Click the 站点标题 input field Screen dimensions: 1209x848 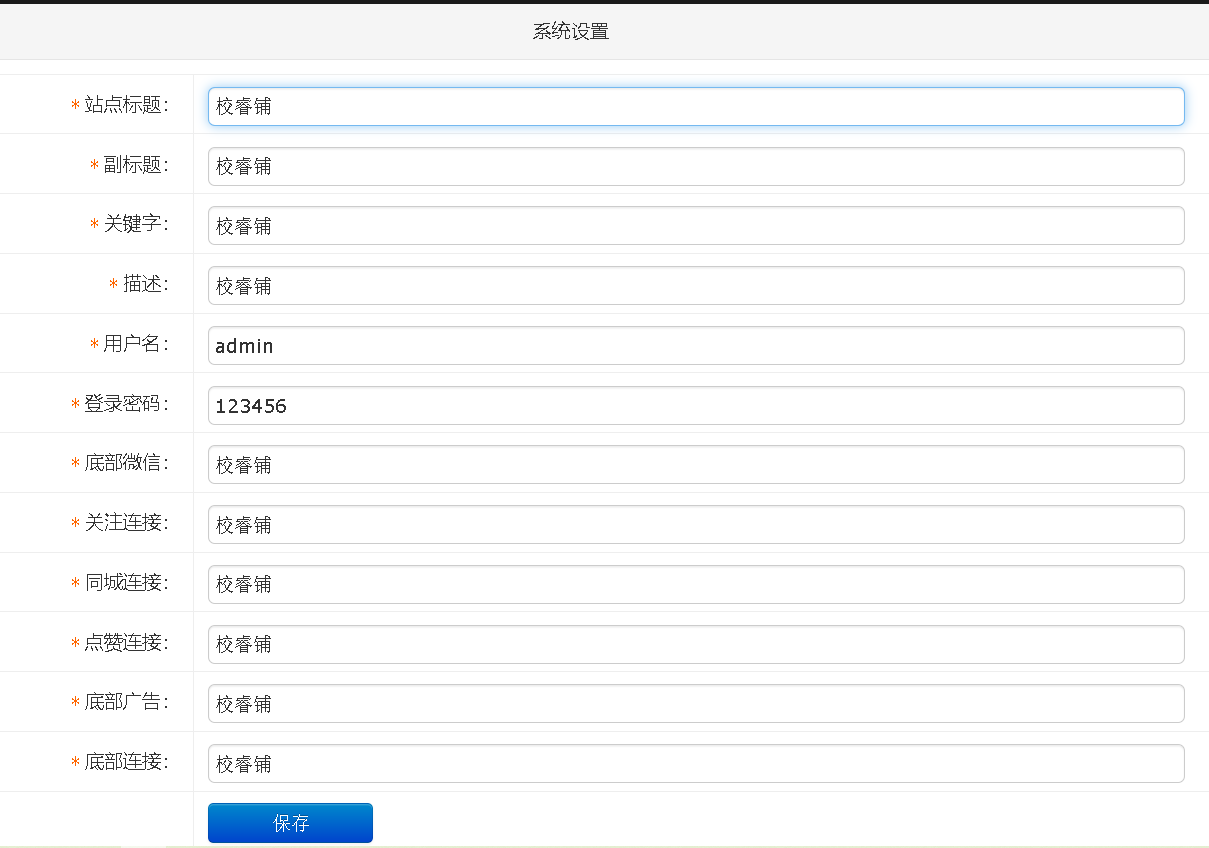pos(695,106)
